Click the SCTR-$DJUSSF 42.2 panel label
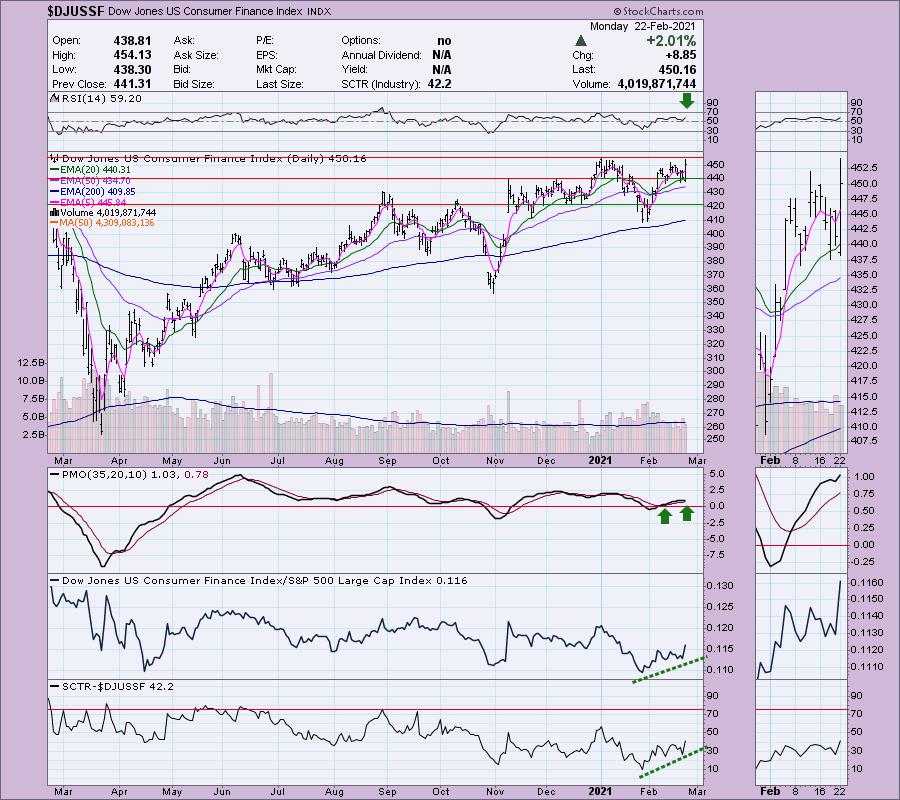This screenshot has width=900, height=800. click(x=117, y=686)
